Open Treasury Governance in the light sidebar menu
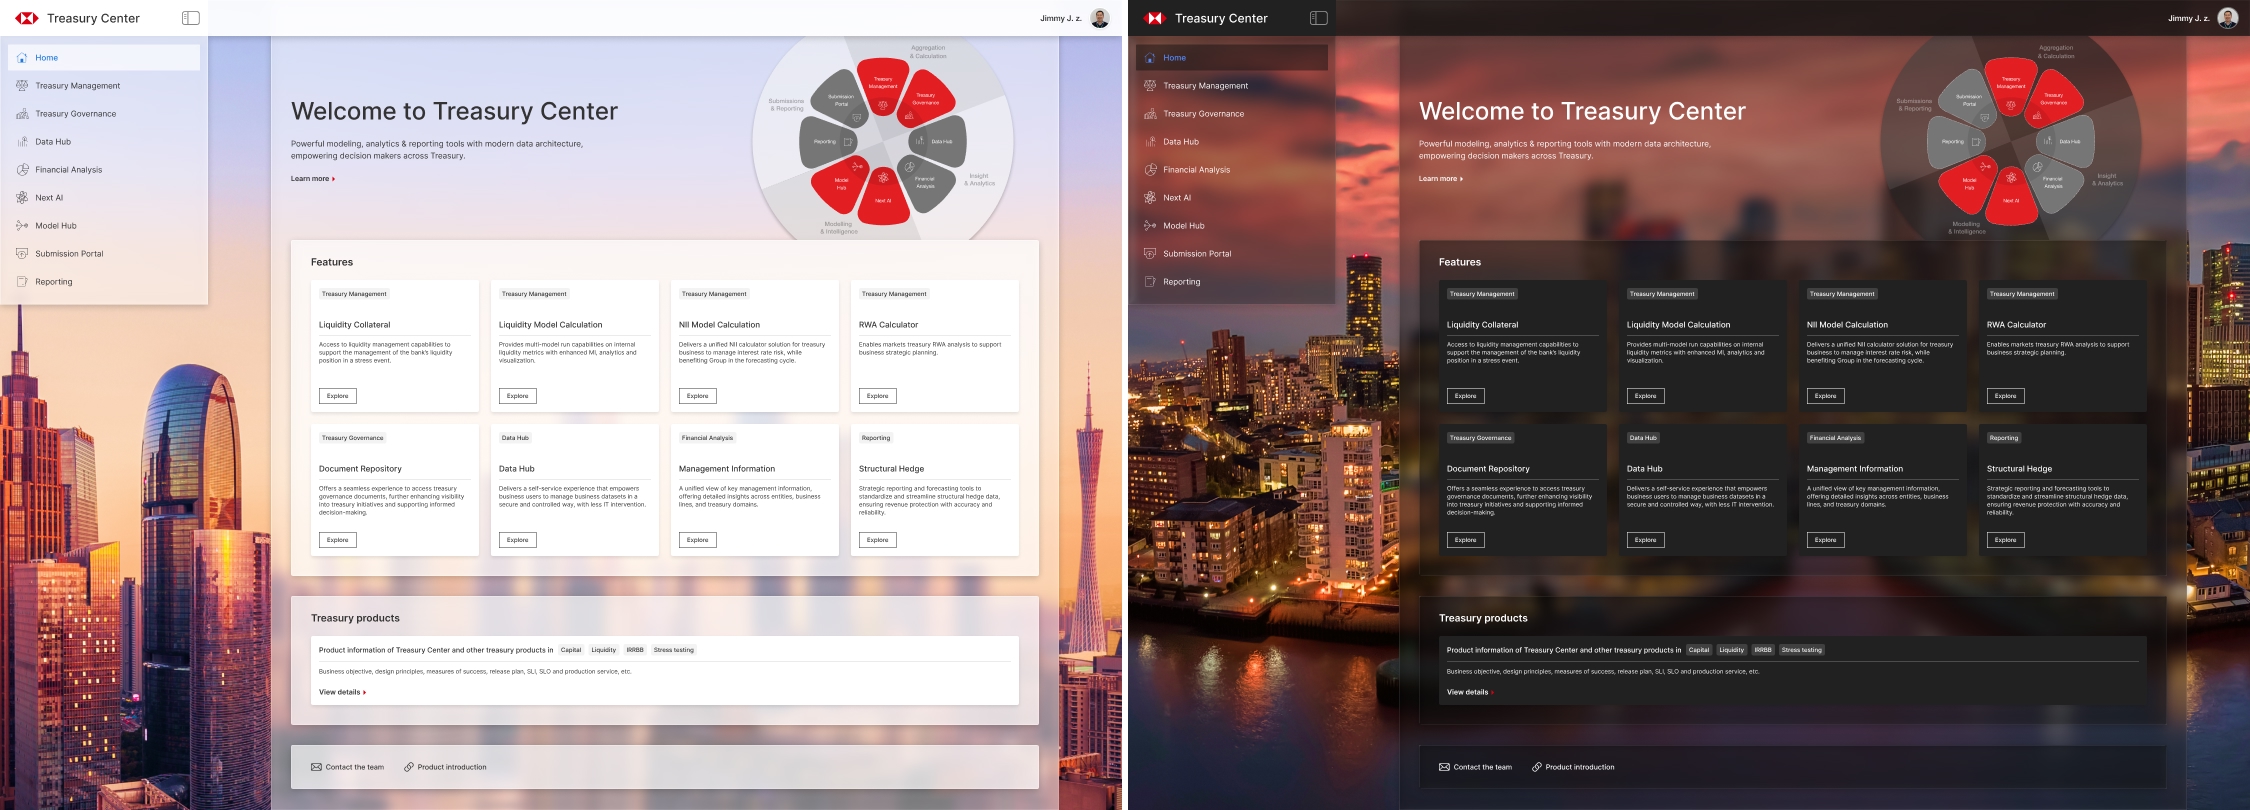Viewport: 2250px width, 810px height. coord(76,114)
